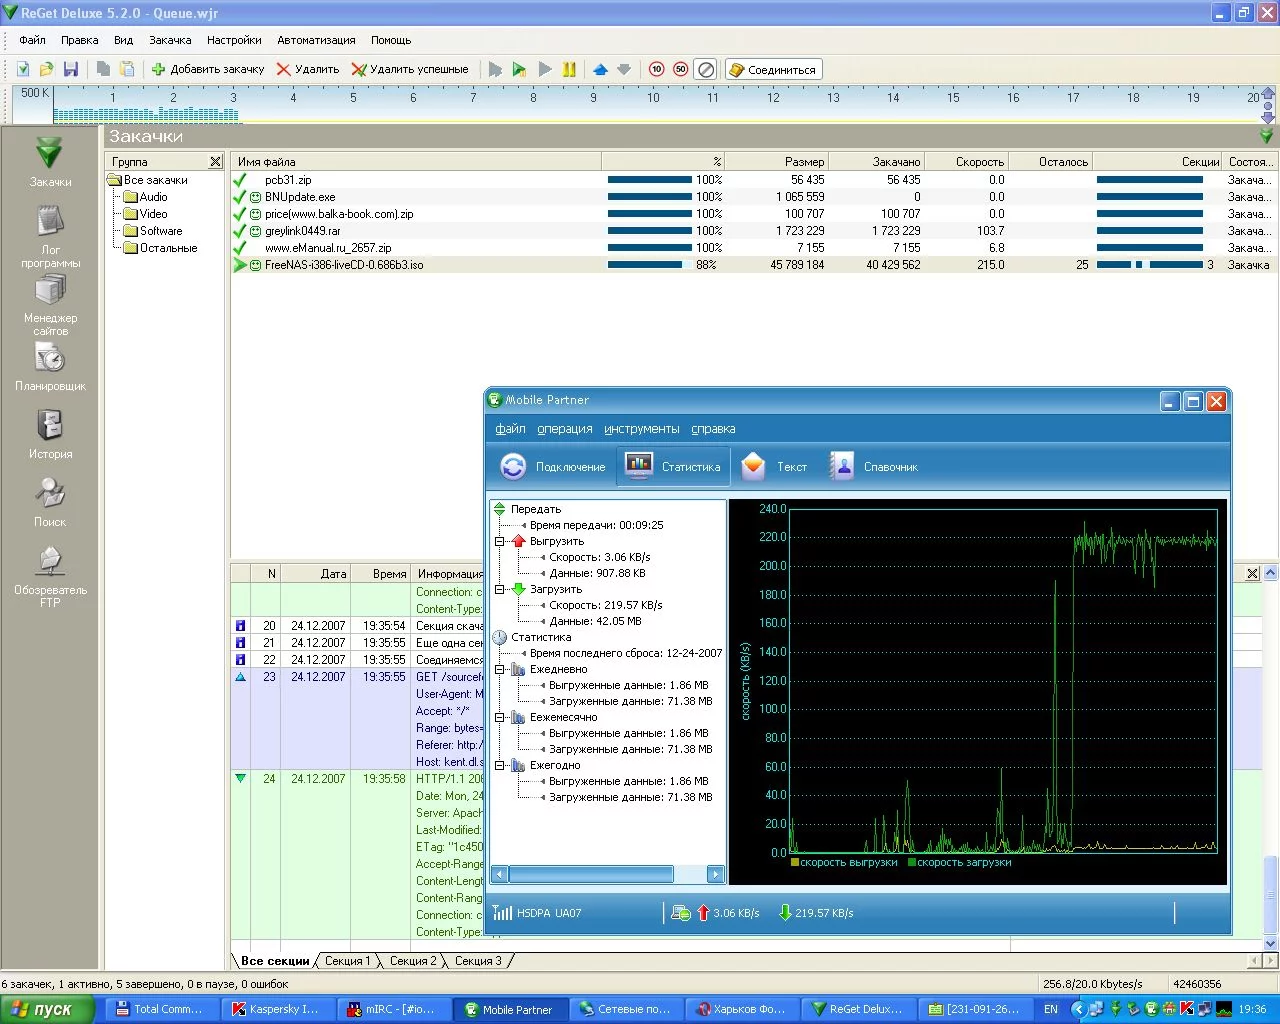This screenshot has width=1280, height=1024.
Task: Click the Добавить закачку button
Action: [x=208, y=69]
